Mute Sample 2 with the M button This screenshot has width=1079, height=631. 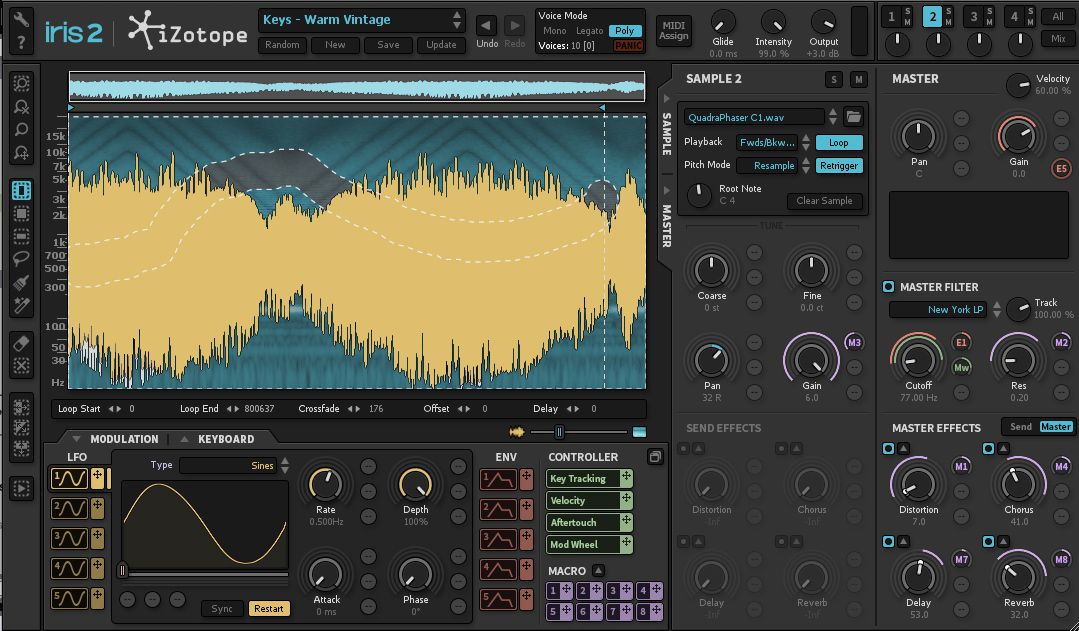pyautogui.click(x=859, y=80)
